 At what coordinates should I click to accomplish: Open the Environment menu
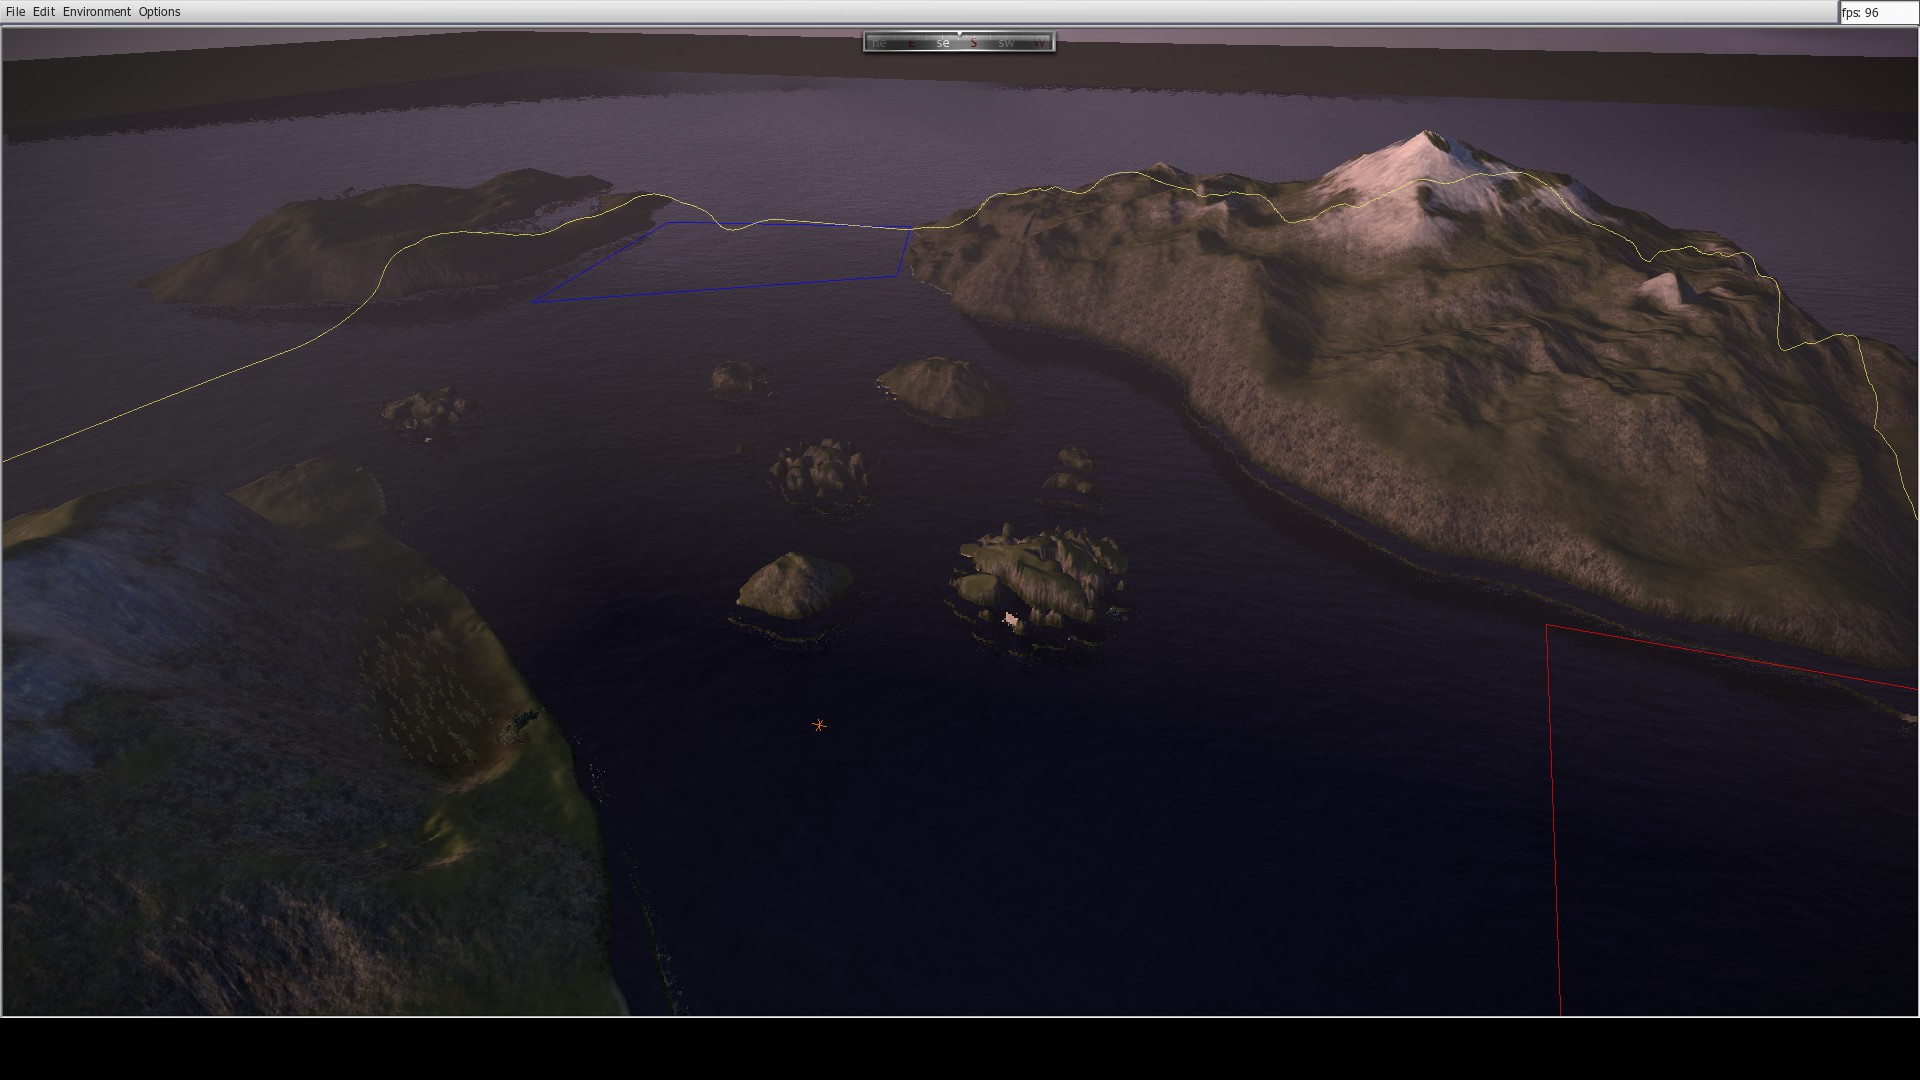[96, 12]
